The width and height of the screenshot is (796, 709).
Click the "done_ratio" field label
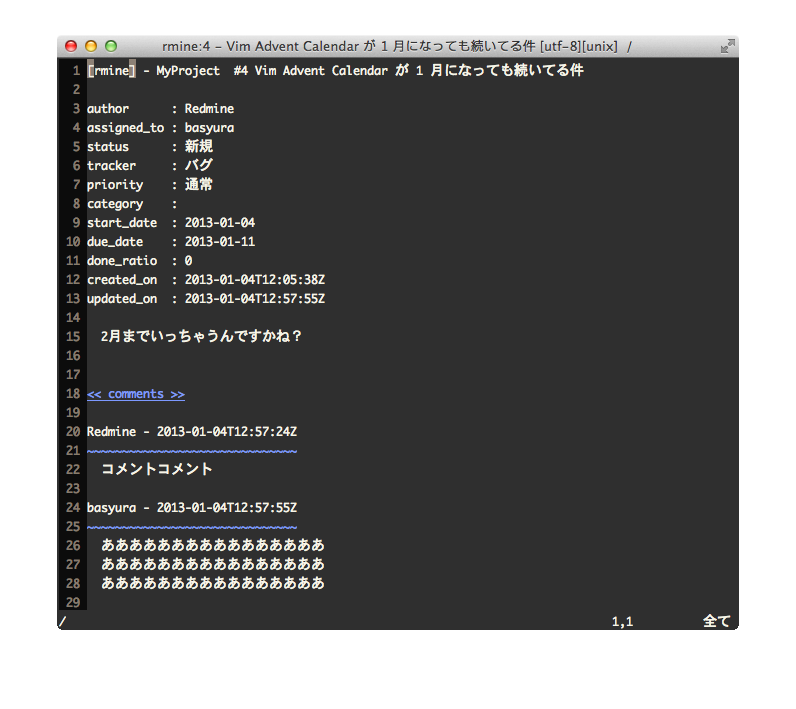tap(122, 261)
